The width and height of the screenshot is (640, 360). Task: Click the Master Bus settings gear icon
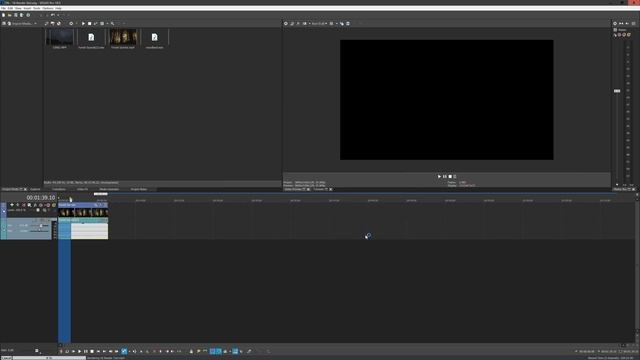(615, 24)
